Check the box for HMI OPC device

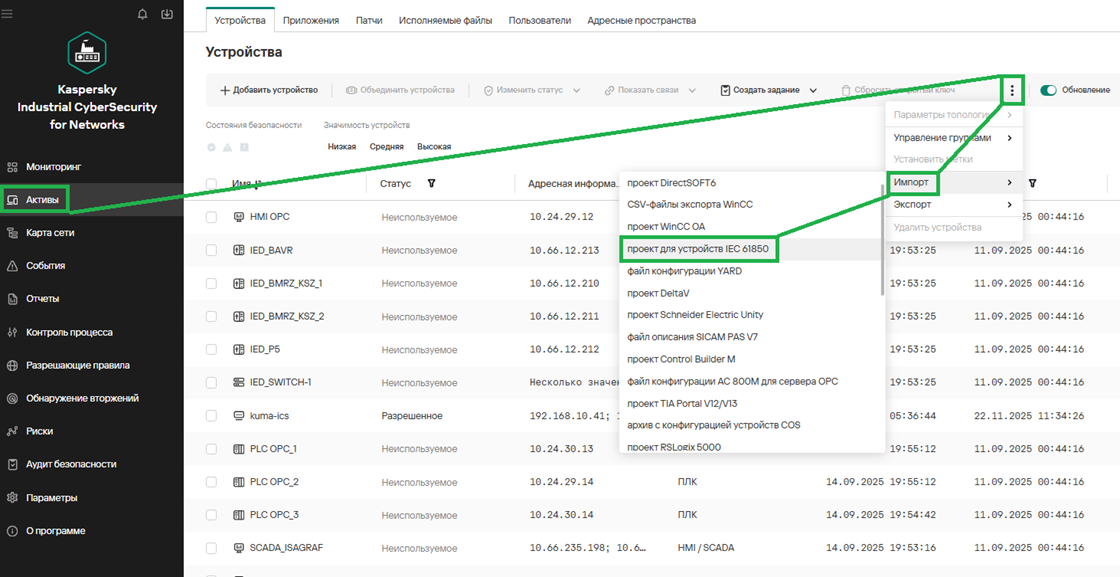click(x=211, y=217)
